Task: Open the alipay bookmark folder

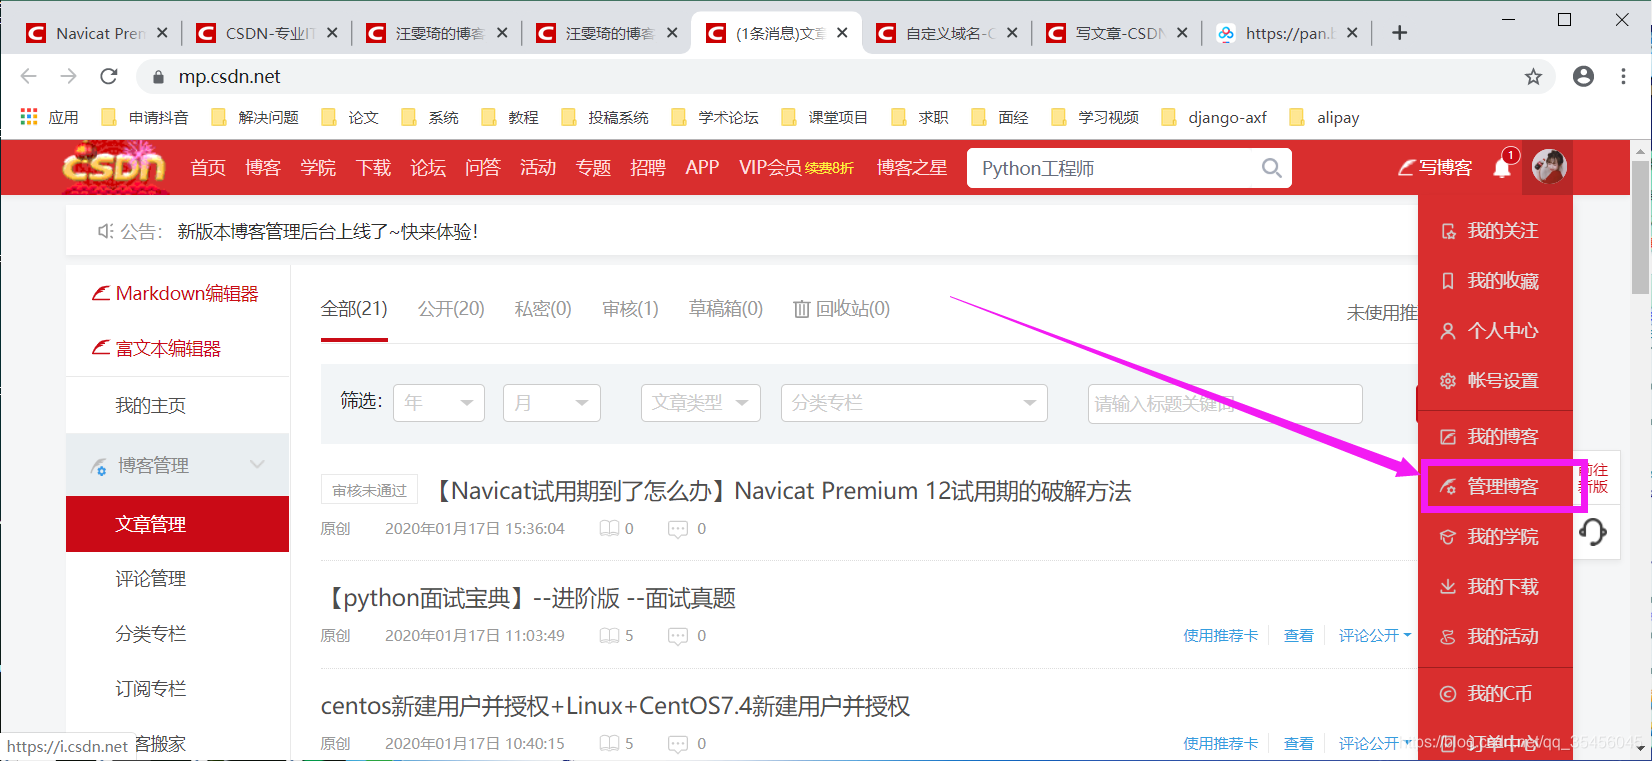Action: click(1325, 117)
